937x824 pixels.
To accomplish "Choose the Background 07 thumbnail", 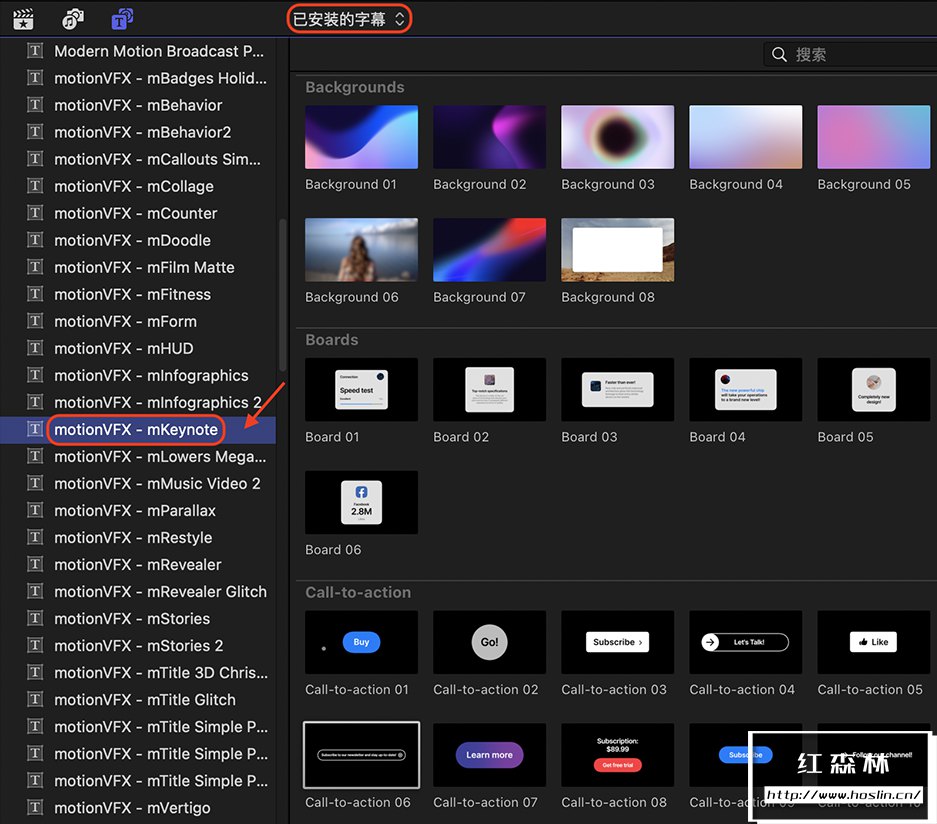I will [x=489, y=250].
